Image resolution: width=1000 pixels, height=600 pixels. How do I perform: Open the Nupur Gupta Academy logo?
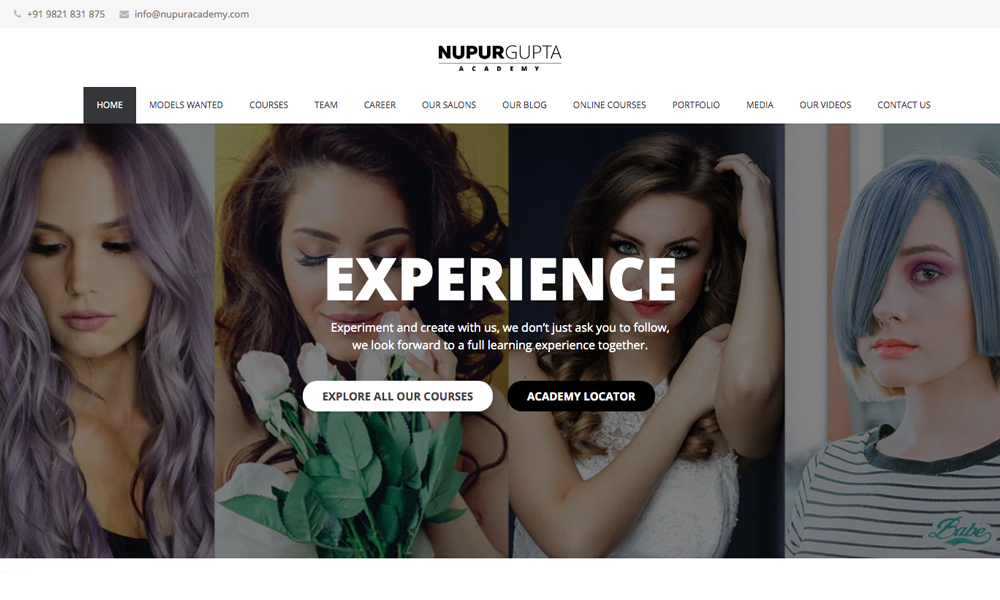(x=499, y=57)
